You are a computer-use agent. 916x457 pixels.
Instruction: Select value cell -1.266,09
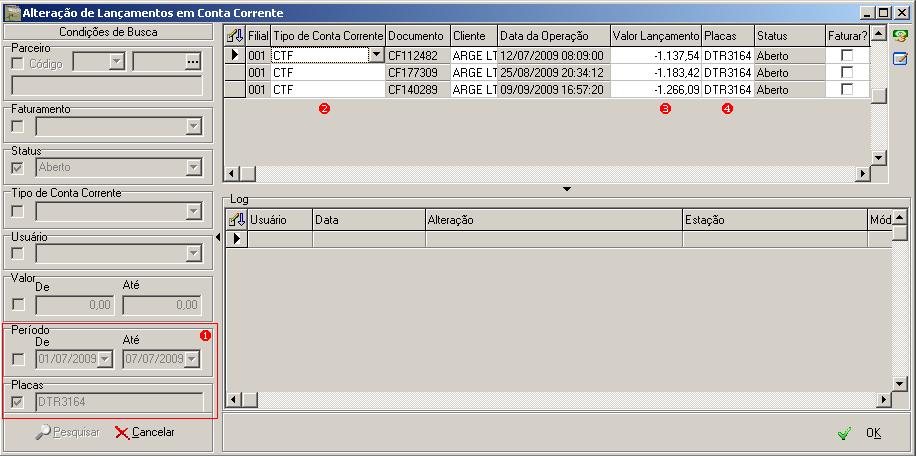655,89
